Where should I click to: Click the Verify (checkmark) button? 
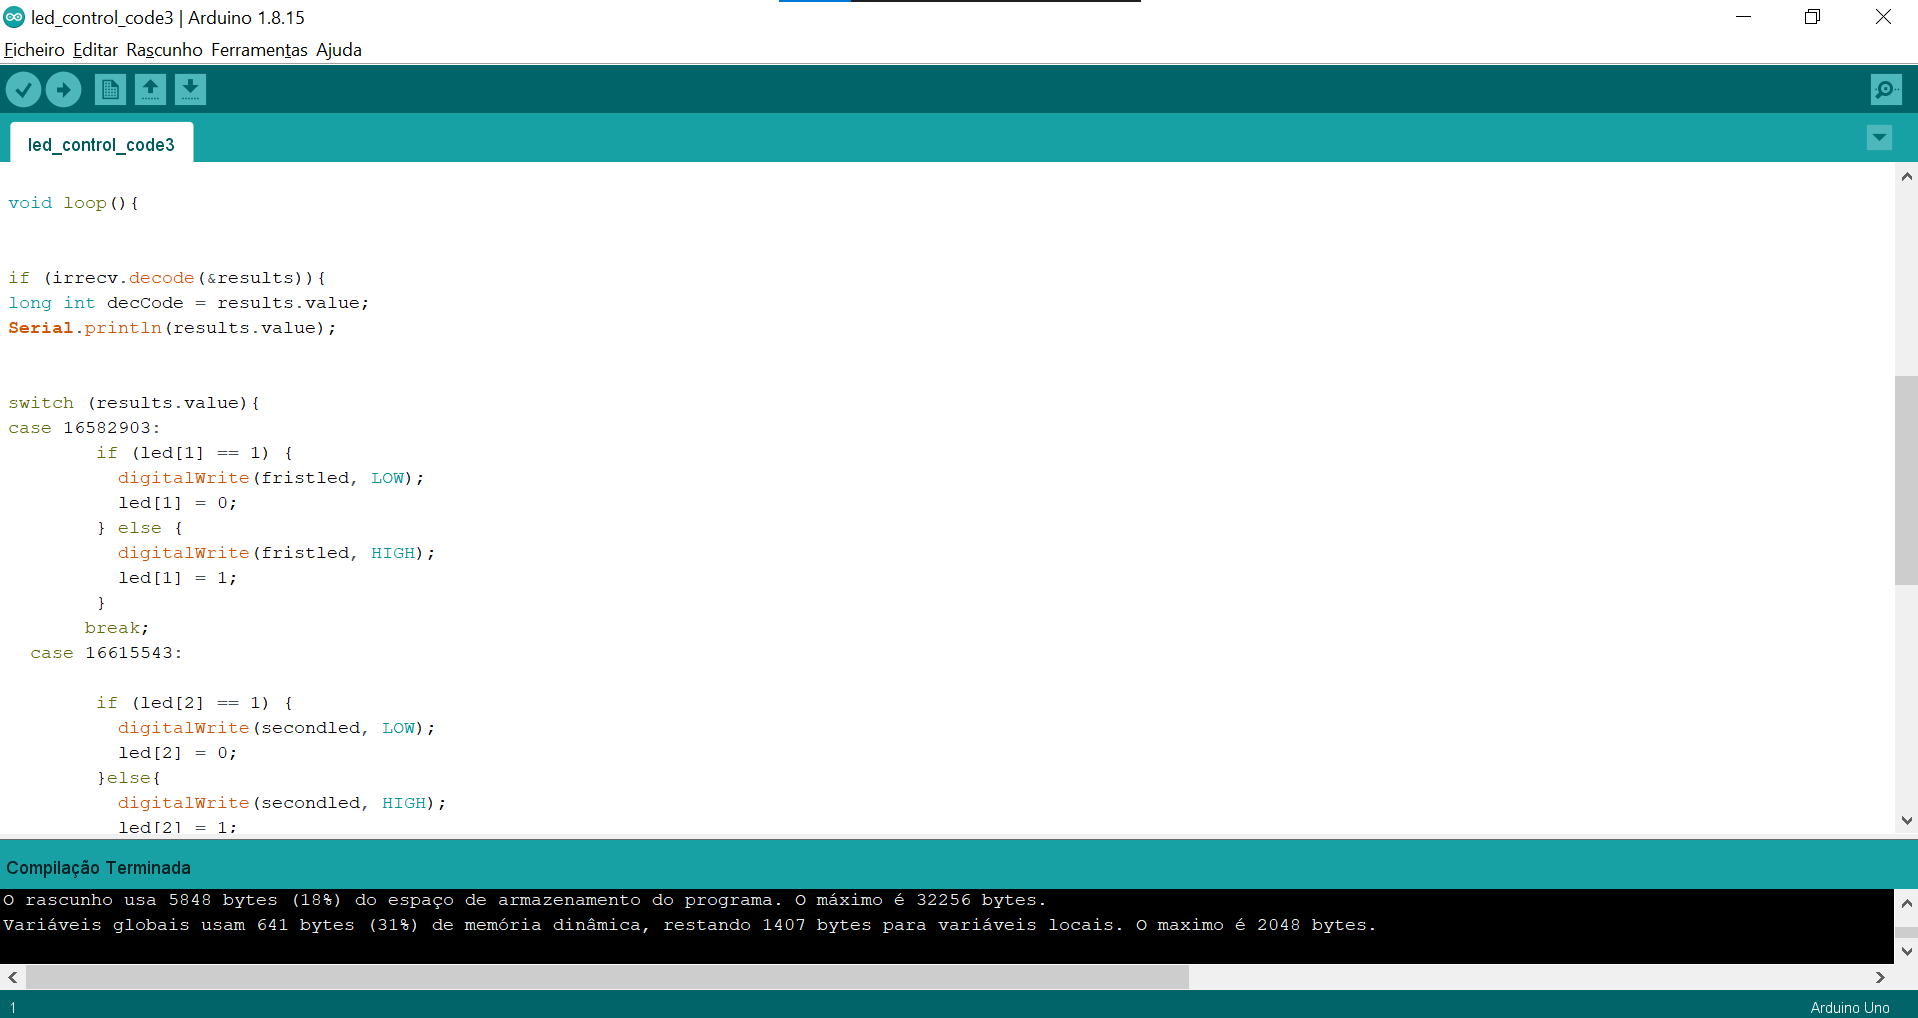[x=23, y=90]
